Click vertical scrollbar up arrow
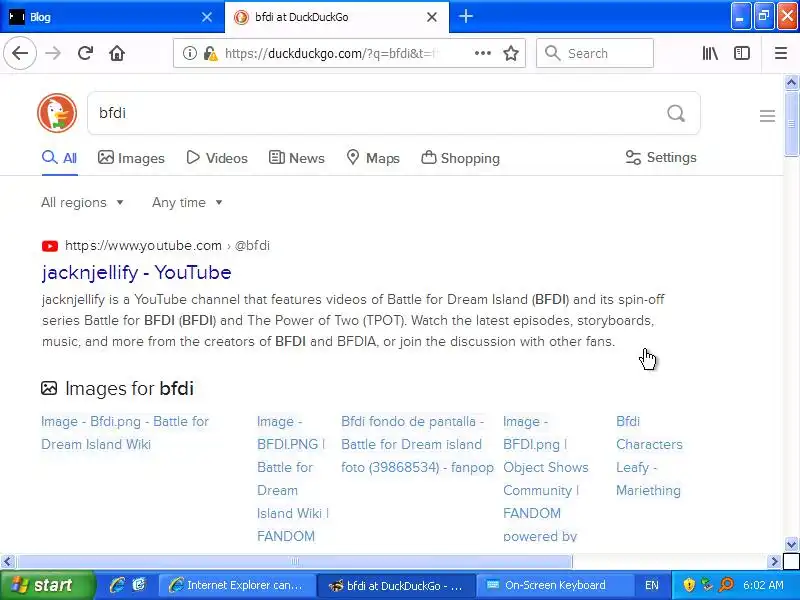The width and height of the screenshot is (800, 600). [x=791, y=82]
